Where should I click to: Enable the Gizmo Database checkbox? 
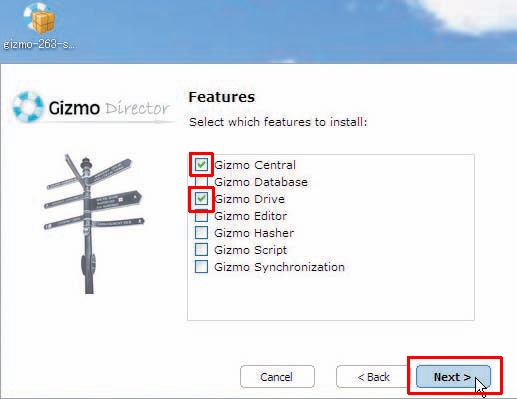pyautogui.click(x=201, y=182)
